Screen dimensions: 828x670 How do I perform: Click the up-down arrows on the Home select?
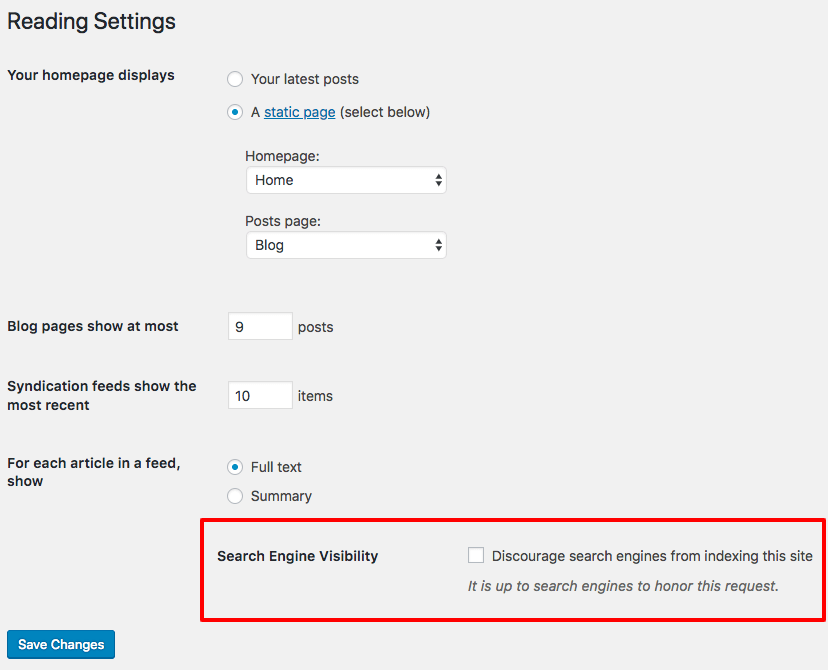(x=438, y=180)
